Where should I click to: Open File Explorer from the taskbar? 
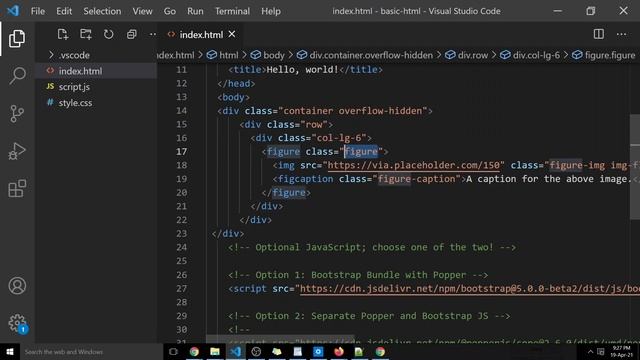pyautogui.click(x=215, y=351)
